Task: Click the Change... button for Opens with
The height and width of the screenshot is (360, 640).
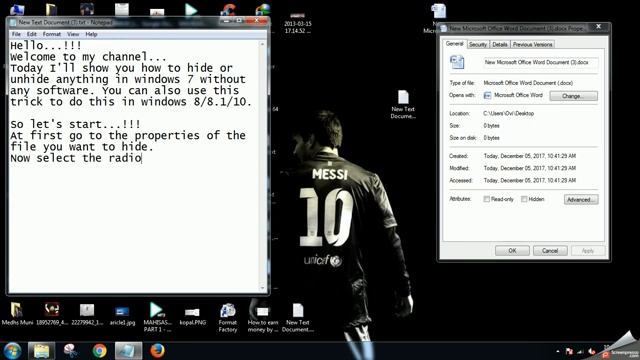Action: (573, 96)
